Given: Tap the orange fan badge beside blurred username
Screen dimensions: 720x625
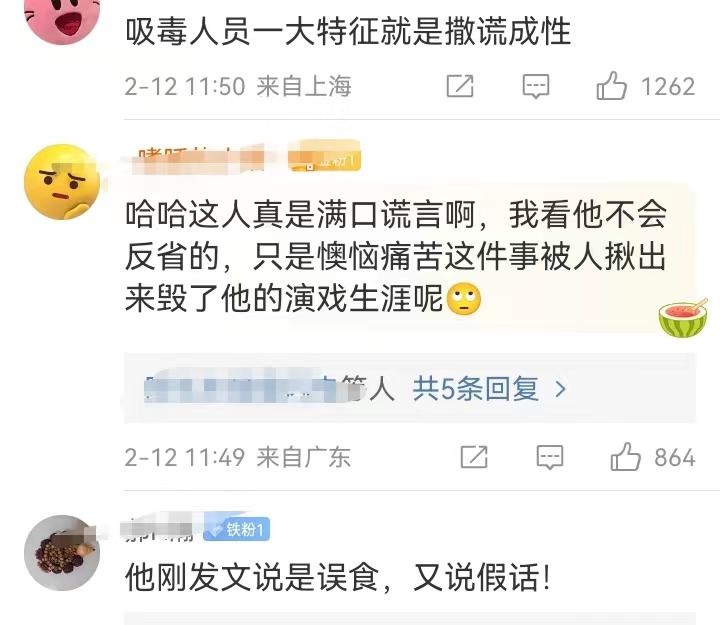Looking at the screenshot, I should tap(324, 158).
